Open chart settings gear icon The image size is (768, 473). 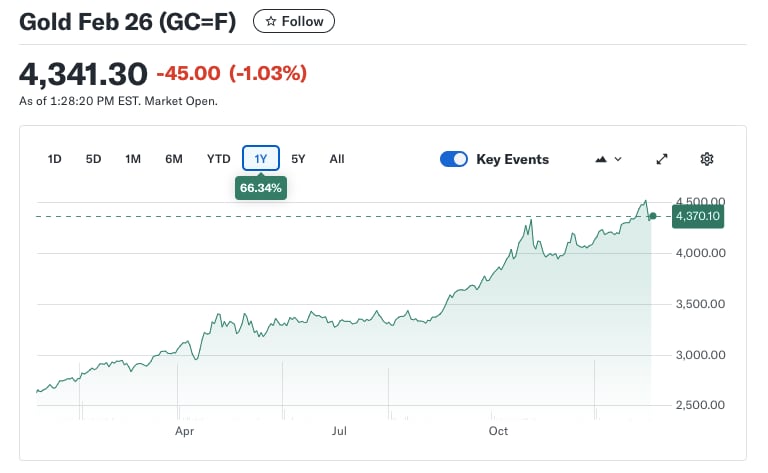[x=707, y=159]
